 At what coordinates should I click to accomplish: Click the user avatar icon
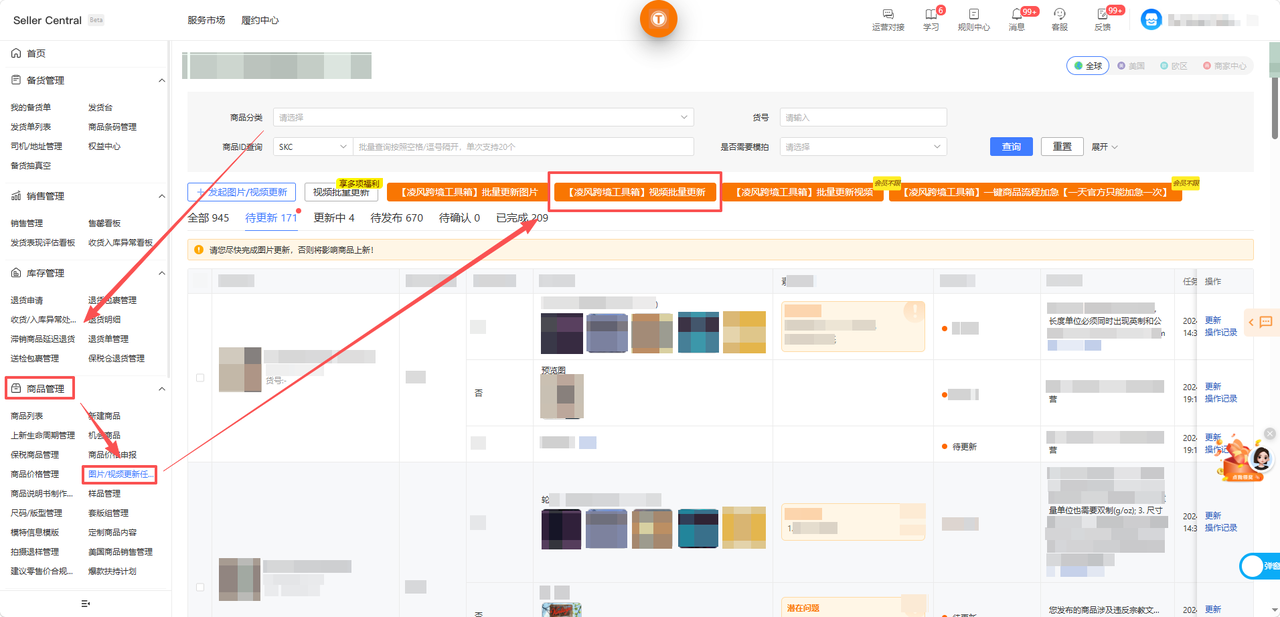pos(1151,19)
